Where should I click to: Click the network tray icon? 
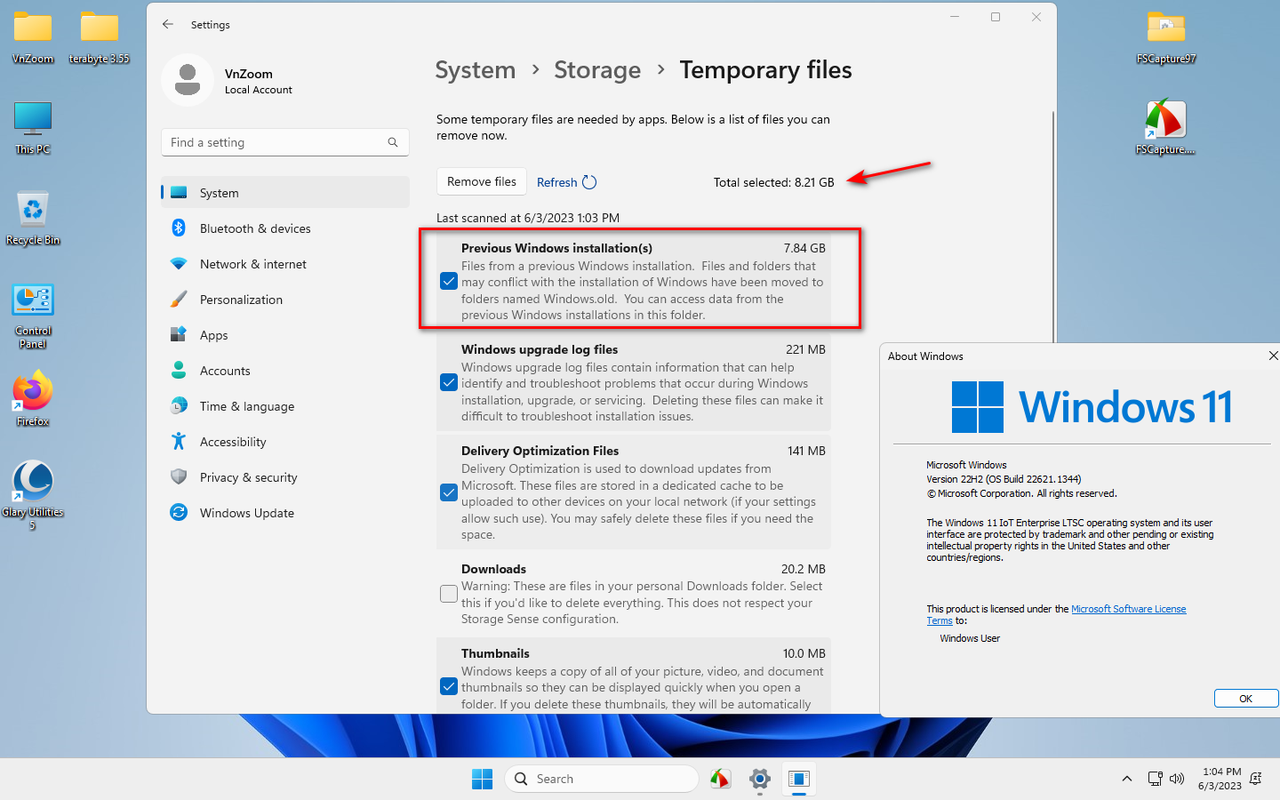(1156, 778)
